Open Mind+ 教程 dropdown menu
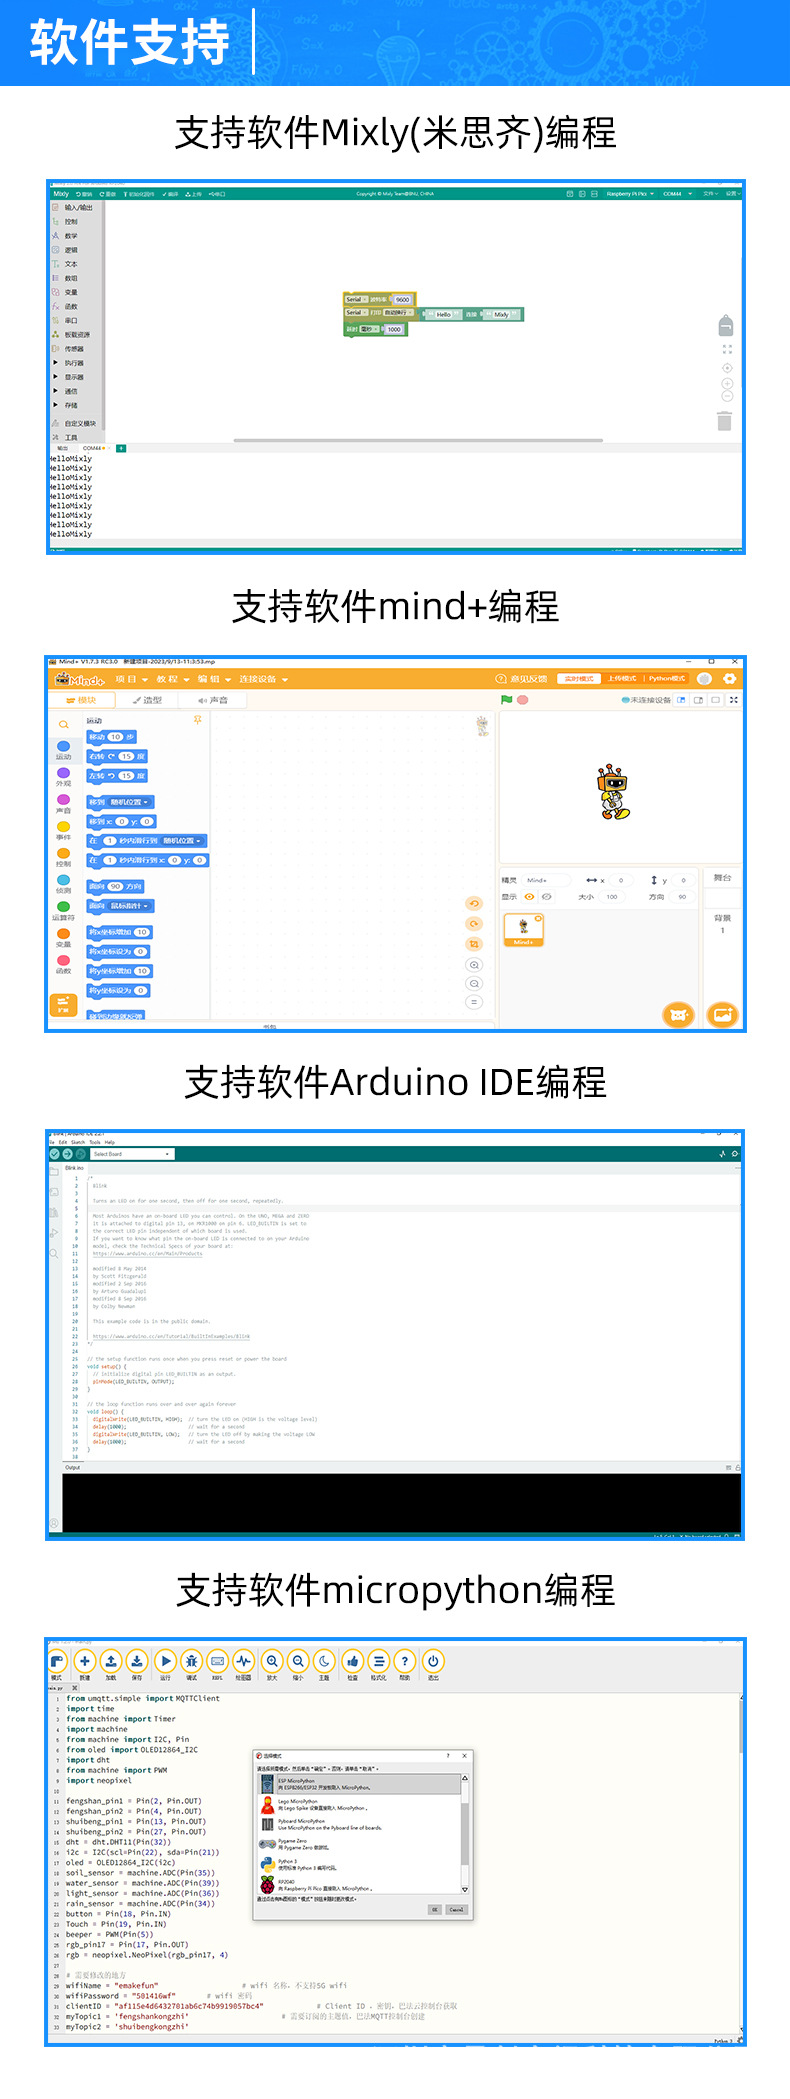The width and height of the screenshot is (790, 2099). click(173, 679)
